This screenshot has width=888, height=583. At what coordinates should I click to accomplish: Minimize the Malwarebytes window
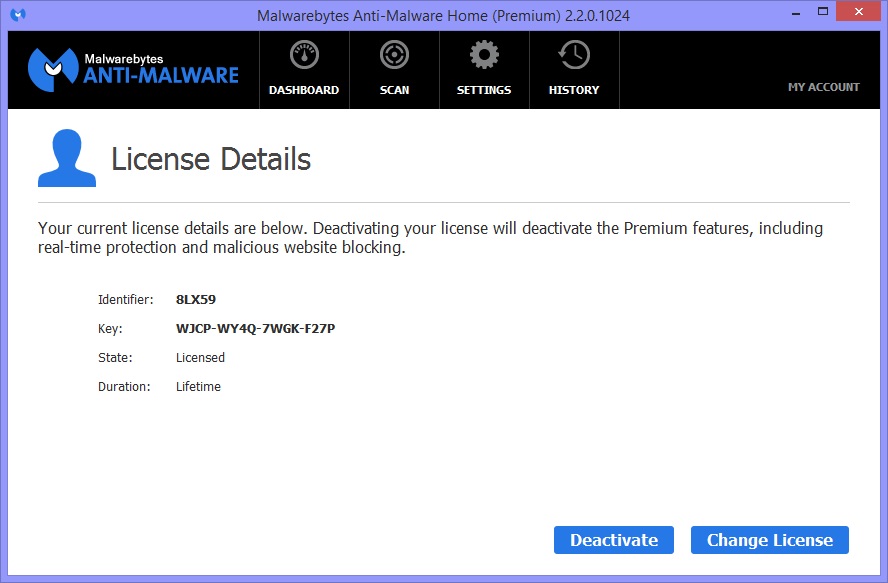[796, 12]
